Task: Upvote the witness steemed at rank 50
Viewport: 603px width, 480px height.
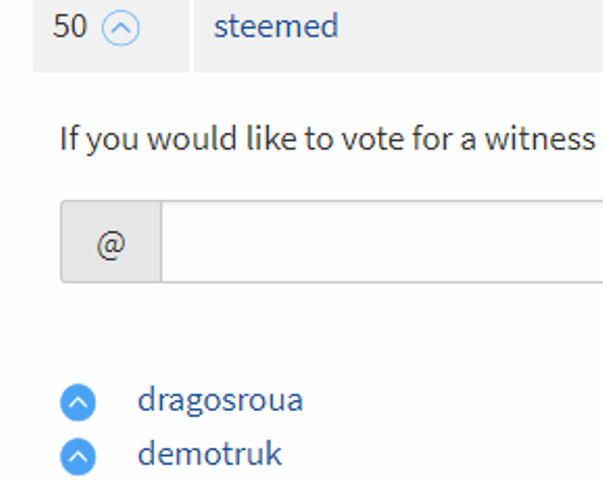Action: click(x=122, y=29)
